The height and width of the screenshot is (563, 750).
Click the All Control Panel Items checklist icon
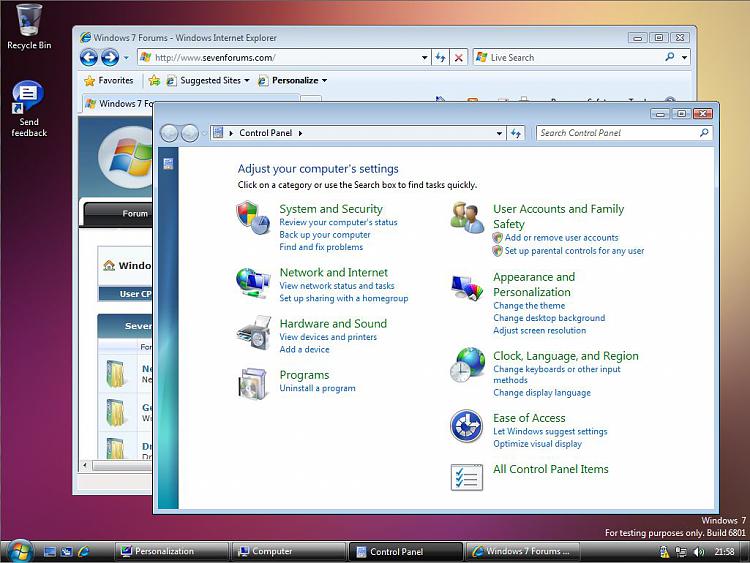(x=466, y=477)
